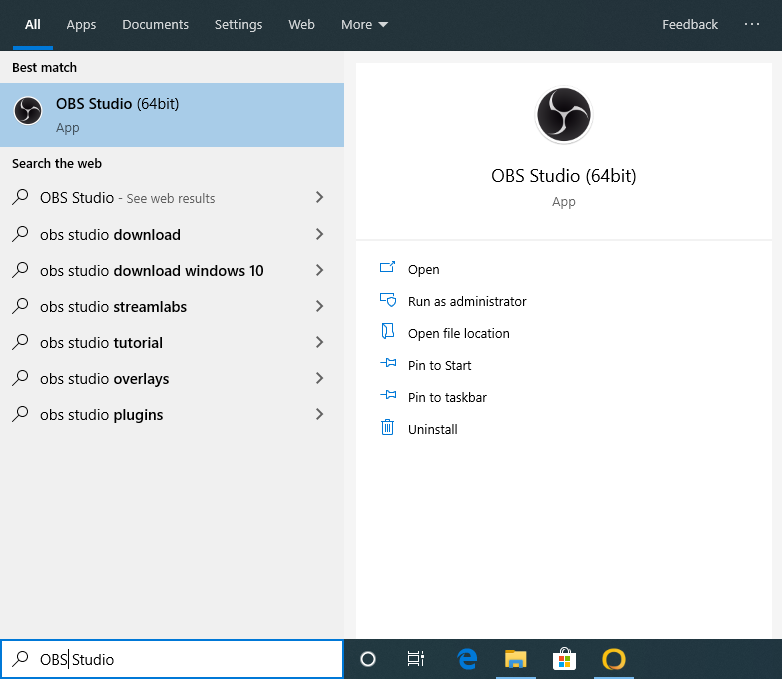Viewport: 782px width, 679px height.
Task: Click the search icon beside 'download windows 10'
Action: coord(20,270)
